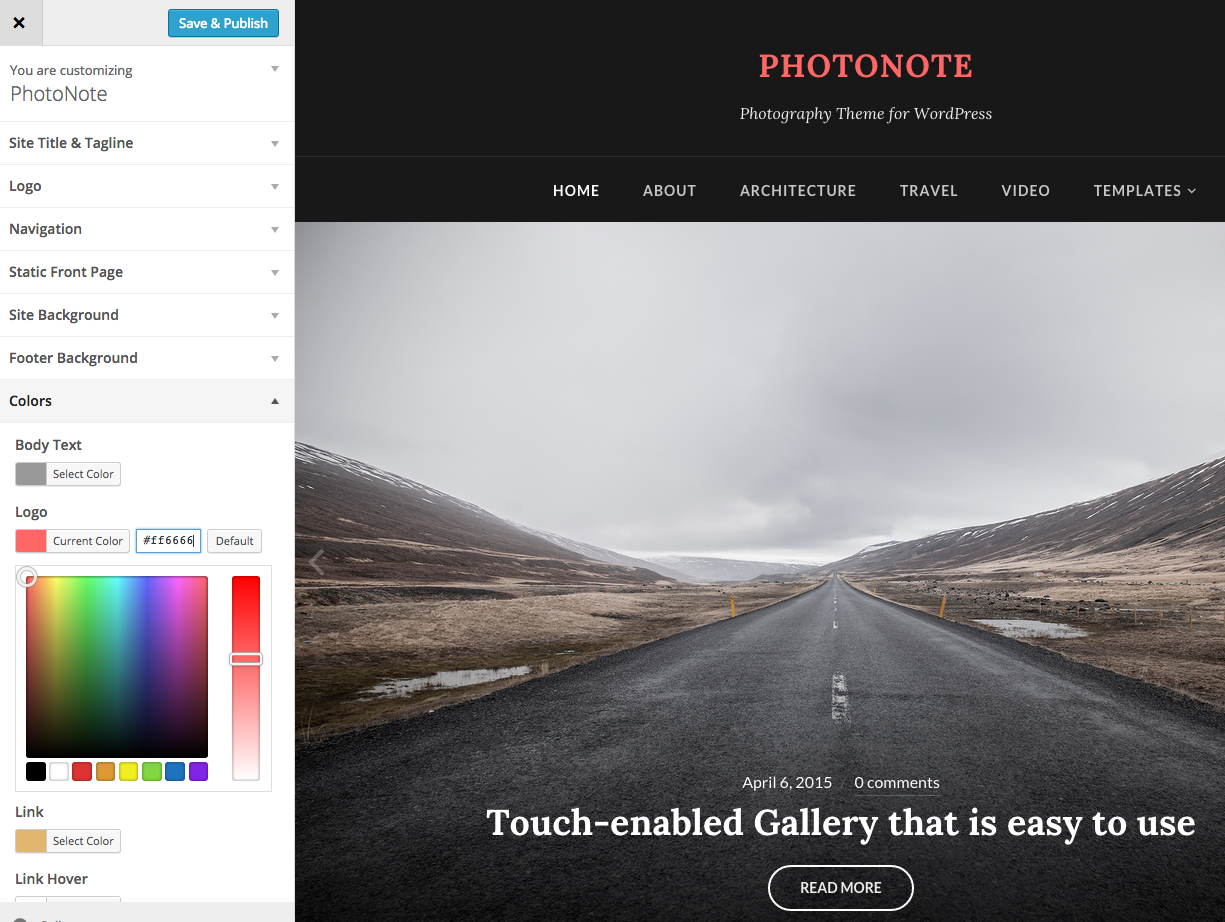
Task: Pick the white palette swatch
Action: pyautogui.click(x=59, y=771)
